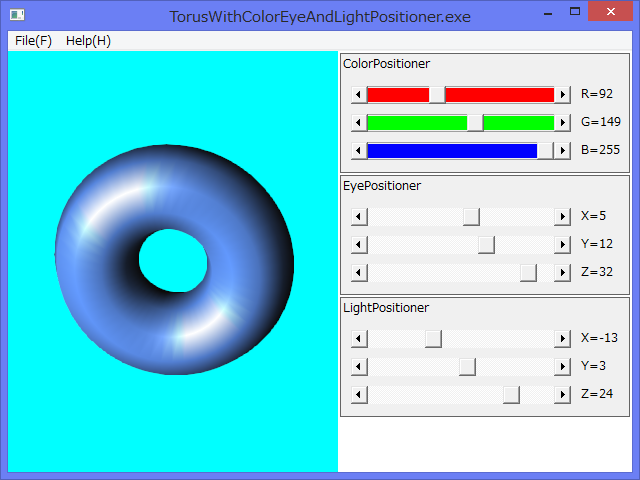This screenshot has height=480, width=640.
Task: Click the LightPositioner X slider thumb
Action: click(433, 339)
